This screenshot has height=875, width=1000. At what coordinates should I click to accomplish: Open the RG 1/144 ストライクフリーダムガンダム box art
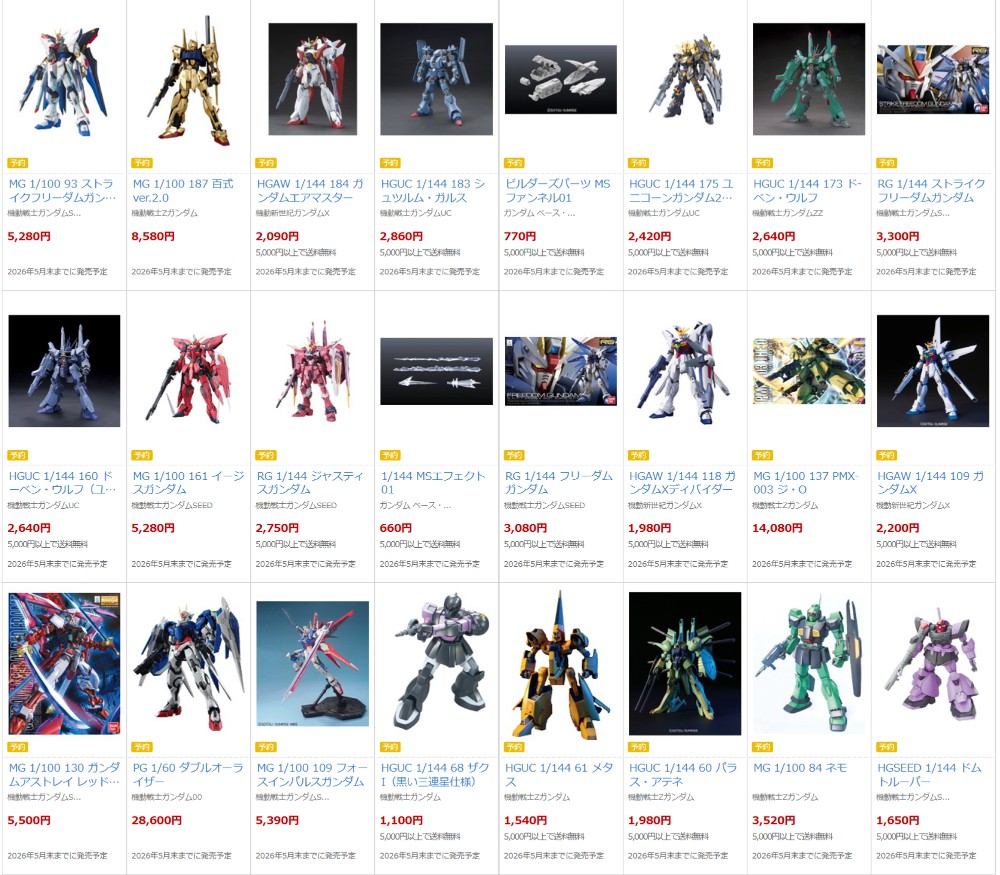933,79
